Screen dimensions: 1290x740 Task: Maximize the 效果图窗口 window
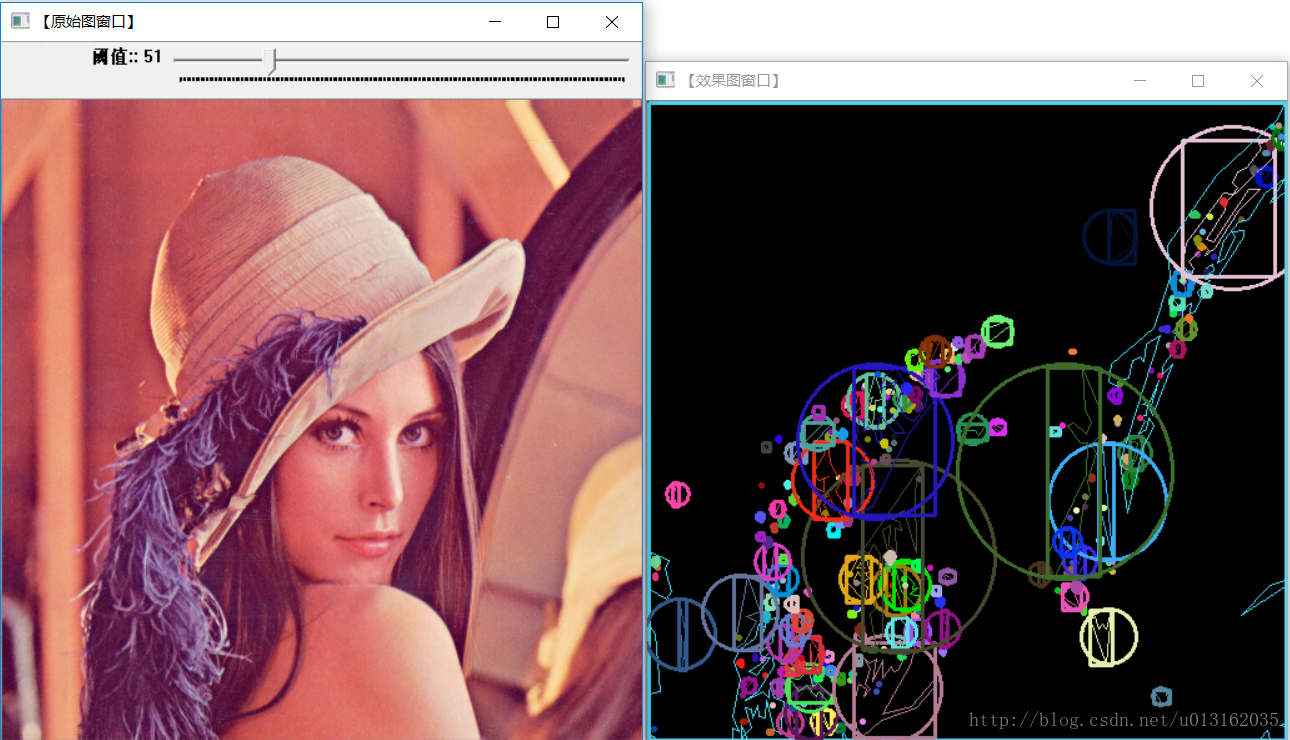coord(1198,81)
